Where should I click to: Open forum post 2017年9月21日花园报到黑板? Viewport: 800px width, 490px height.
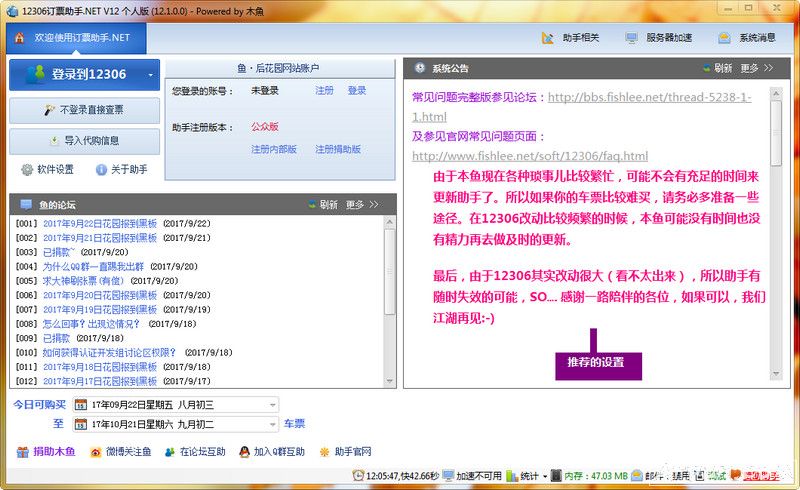click(x=99, y=238)
